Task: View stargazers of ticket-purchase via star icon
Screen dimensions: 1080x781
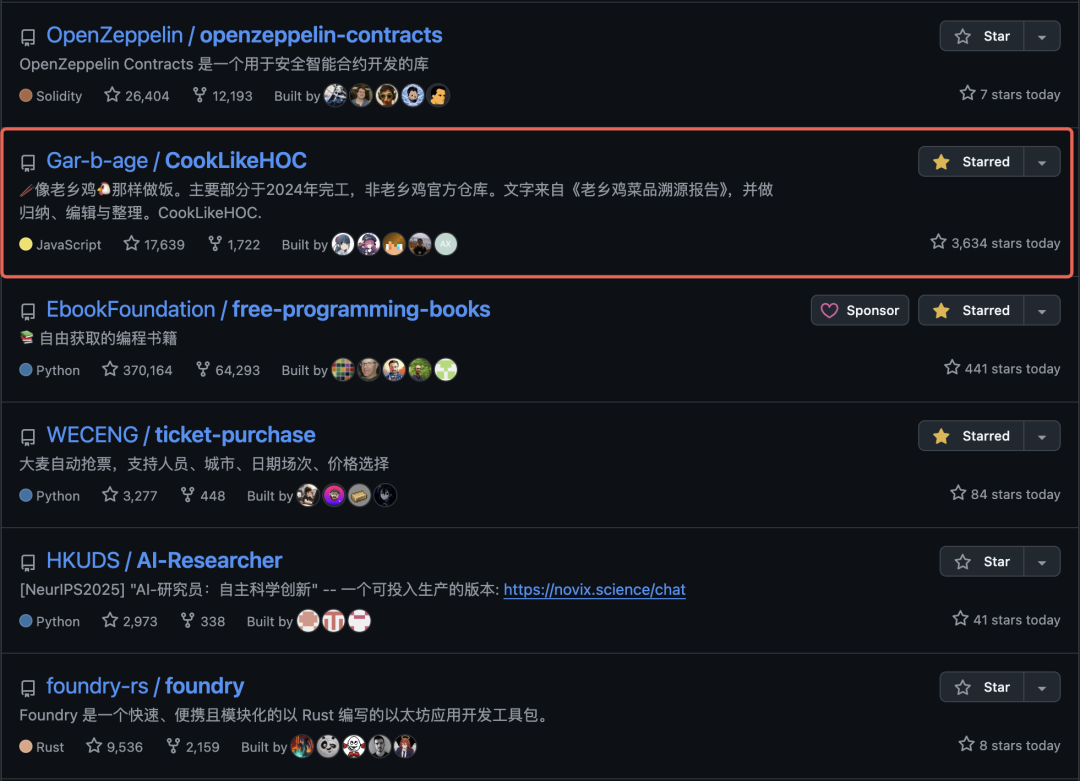Action: point(110,495)
